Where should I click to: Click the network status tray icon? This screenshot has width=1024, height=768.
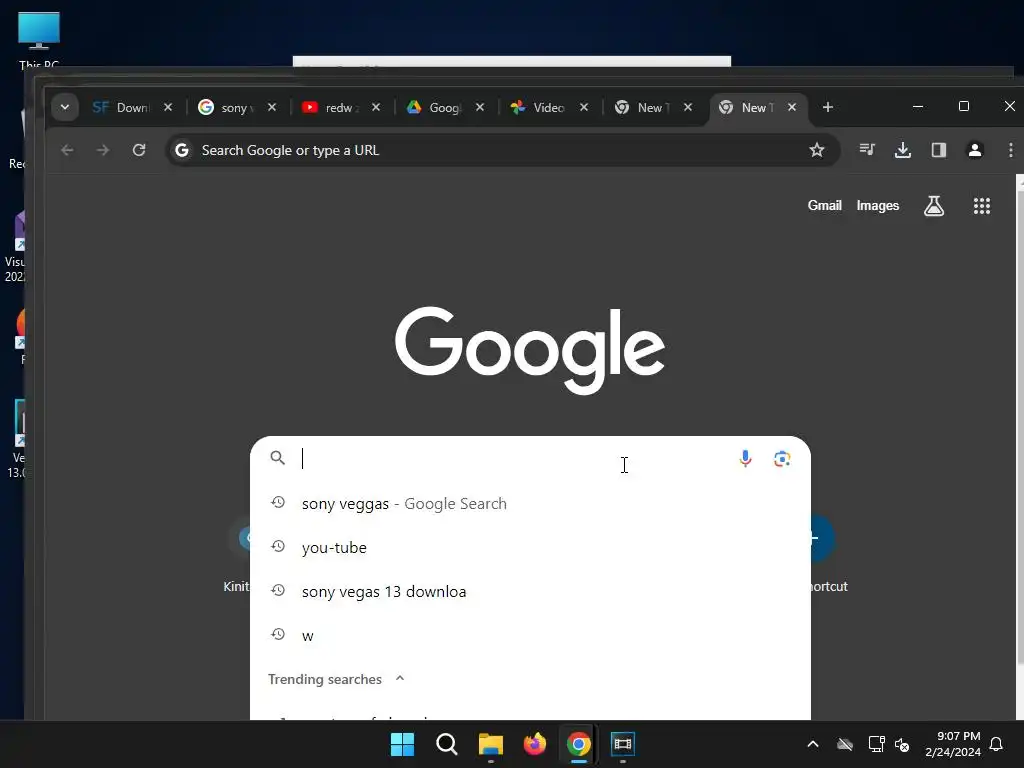coord(876,744)
